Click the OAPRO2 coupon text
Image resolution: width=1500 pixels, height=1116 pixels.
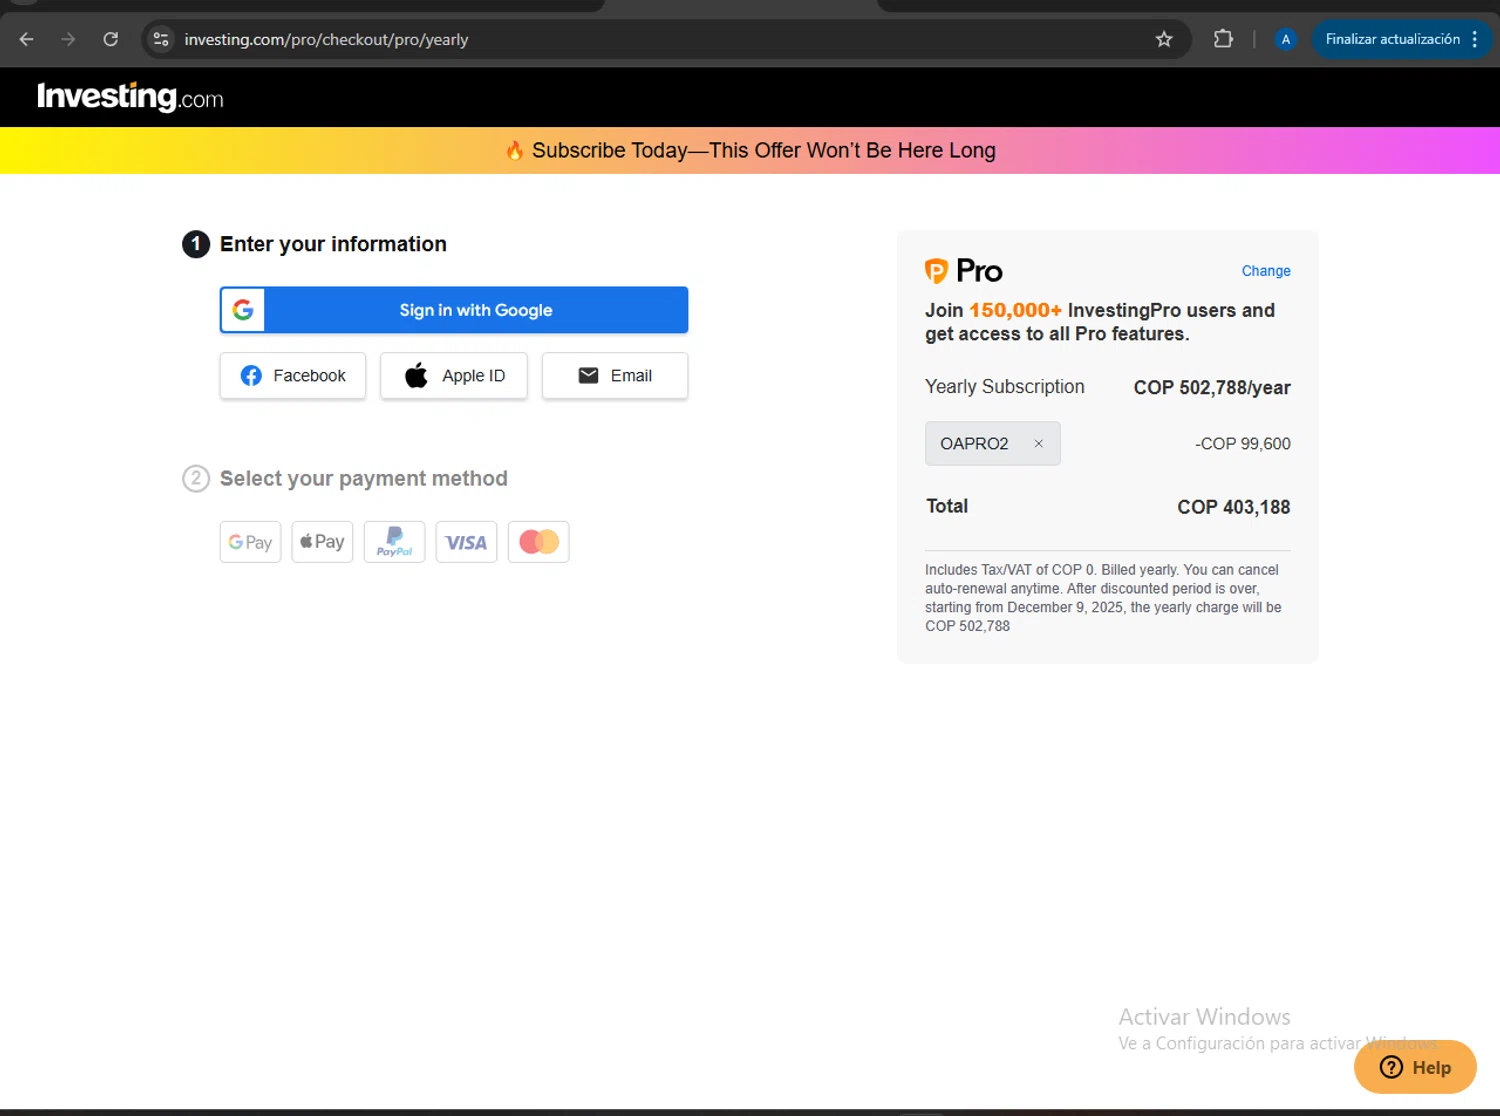click(974, 444)
